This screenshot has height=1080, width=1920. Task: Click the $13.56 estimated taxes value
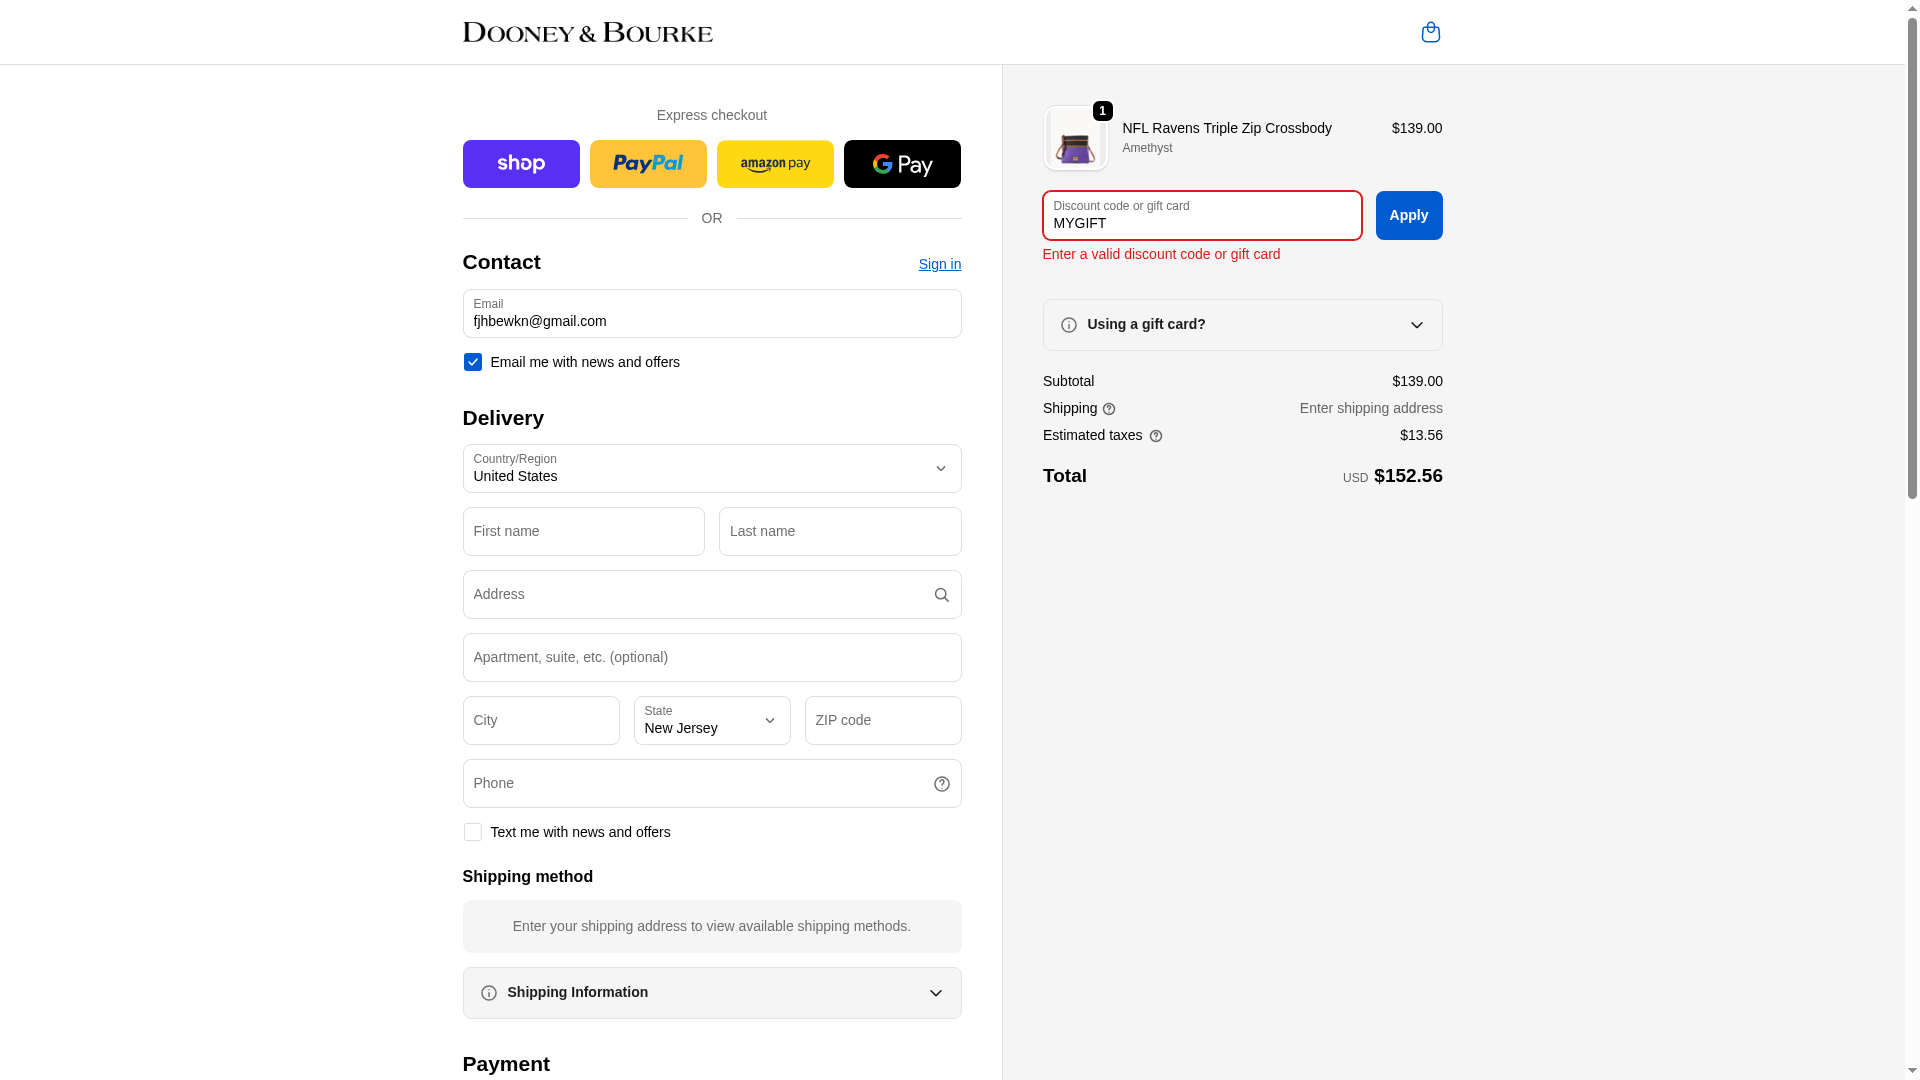[1421, 435]
